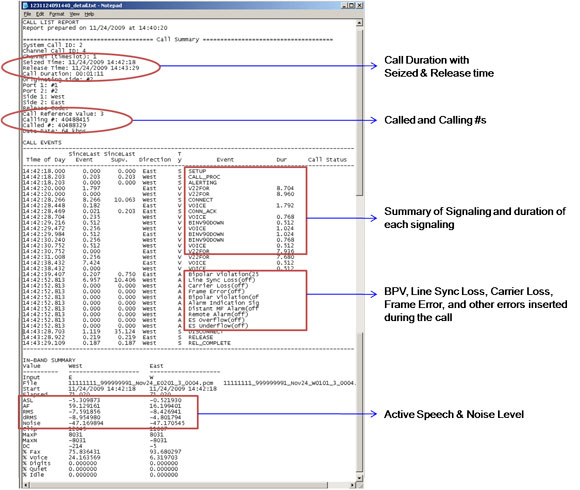The height and width of the screenshot is (490, 580).
Task: Click the 'Seized Time: 11/24/2009 14:42:18' line
Action: pyautogui.click(x=79, y=62)
